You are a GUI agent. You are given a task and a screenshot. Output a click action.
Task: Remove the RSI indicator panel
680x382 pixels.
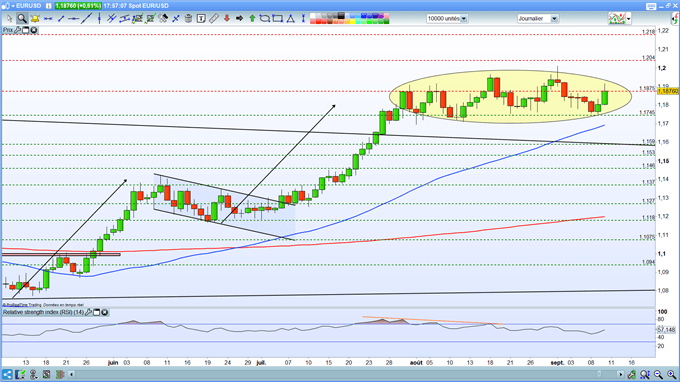click(x=105, y=312)
